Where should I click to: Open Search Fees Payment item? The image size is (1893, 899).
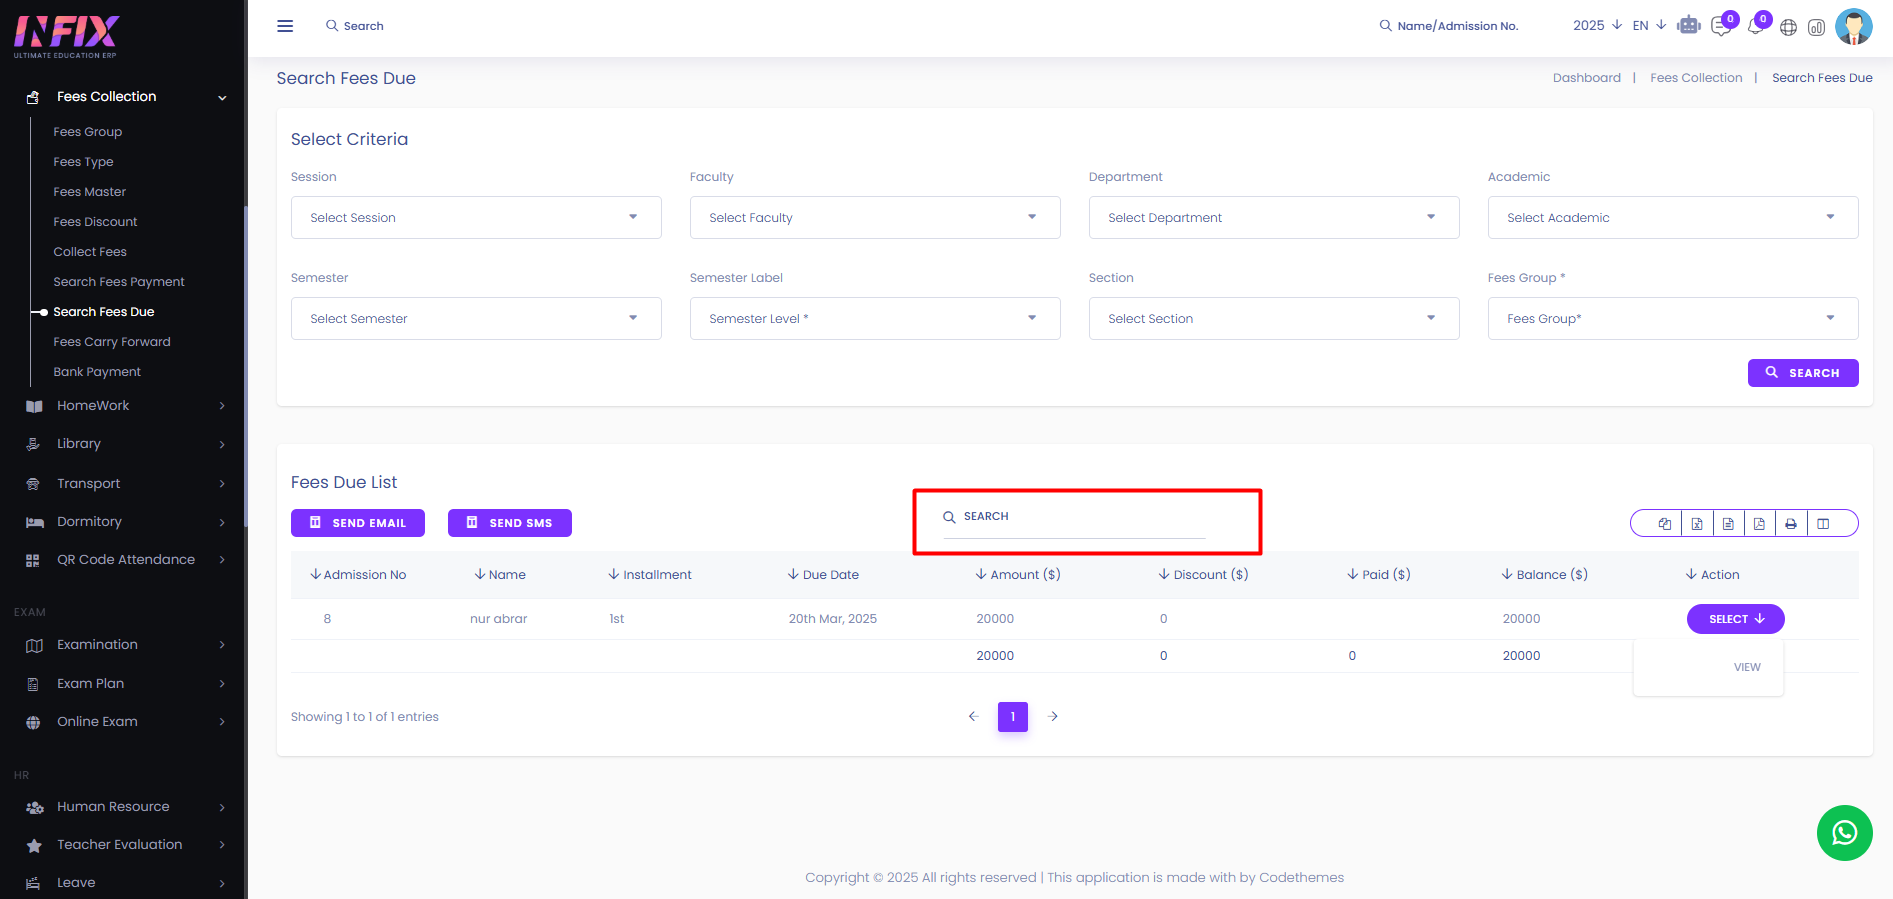tap(119, 282)
